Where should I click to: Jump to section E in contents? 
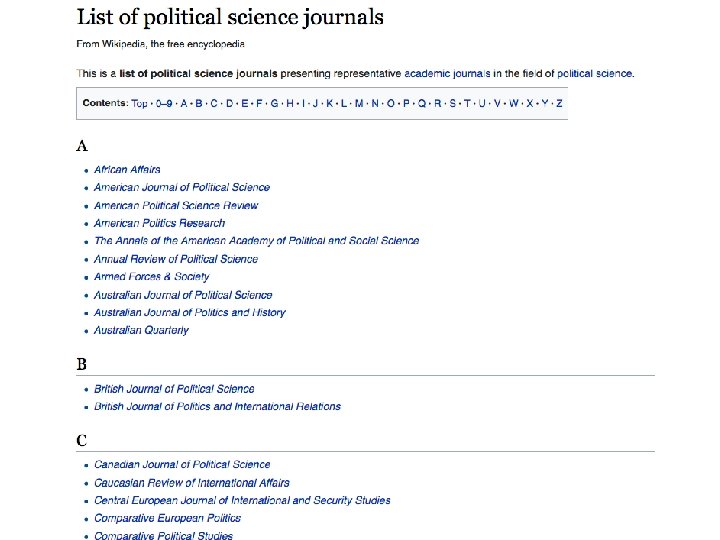244,103
